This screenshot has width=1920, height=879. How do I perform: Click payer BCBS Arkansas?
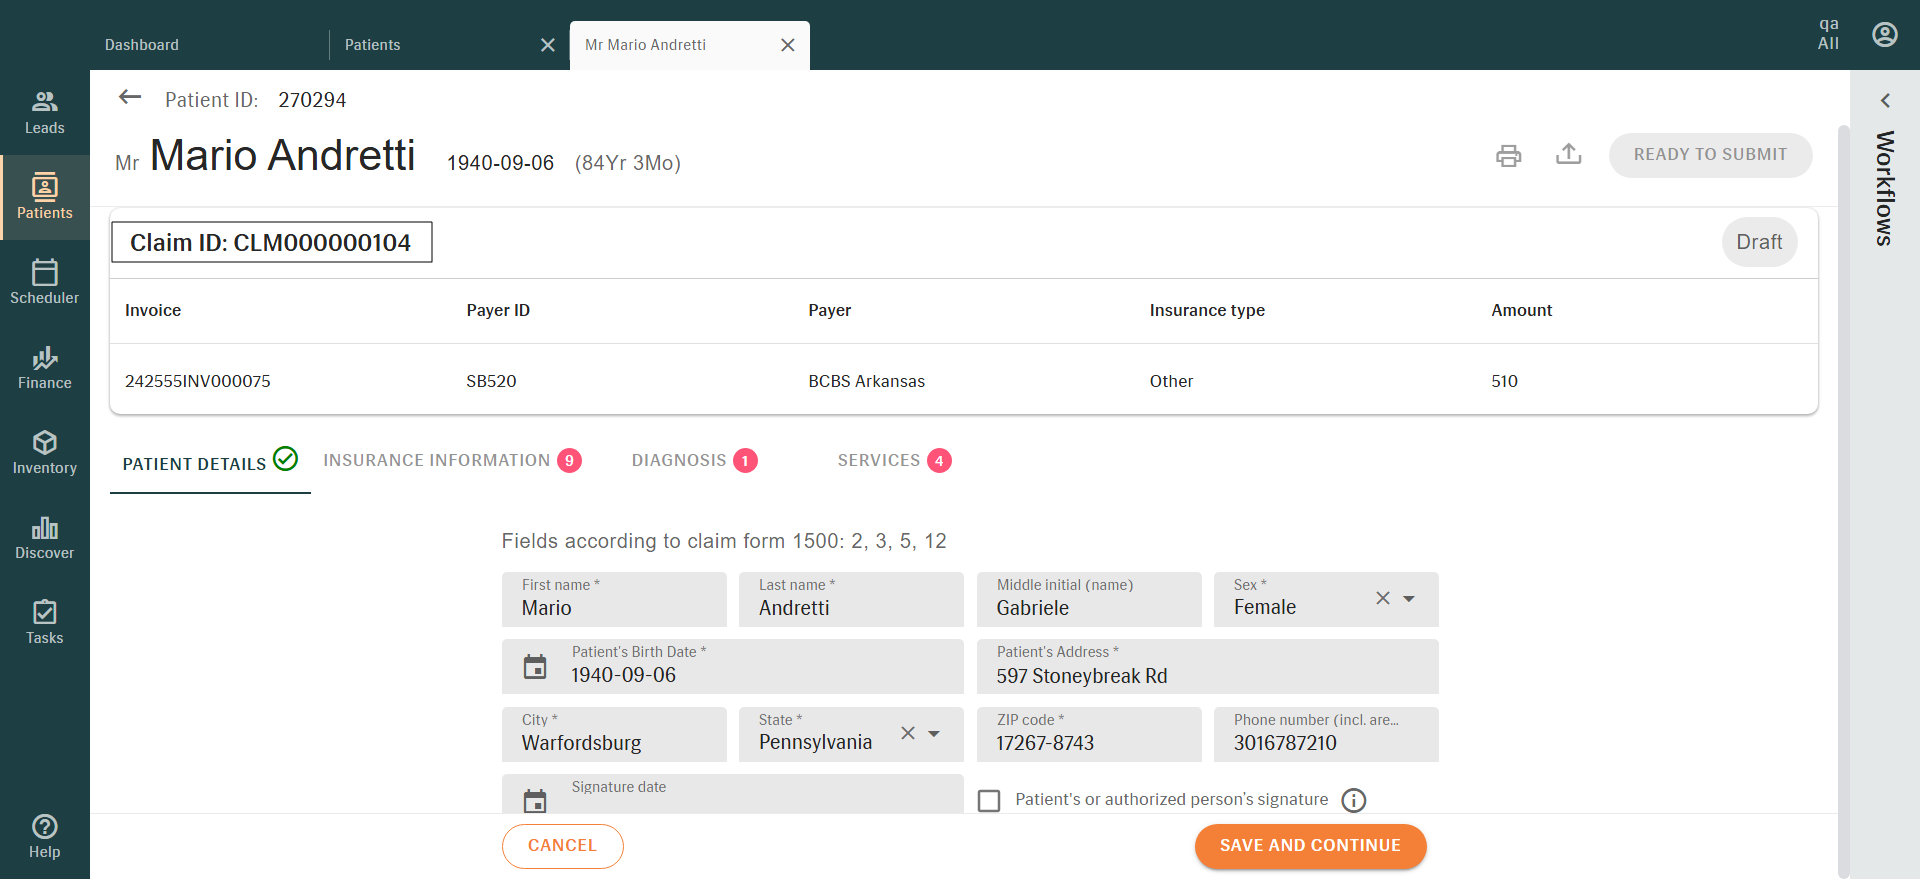click(866, 381)
